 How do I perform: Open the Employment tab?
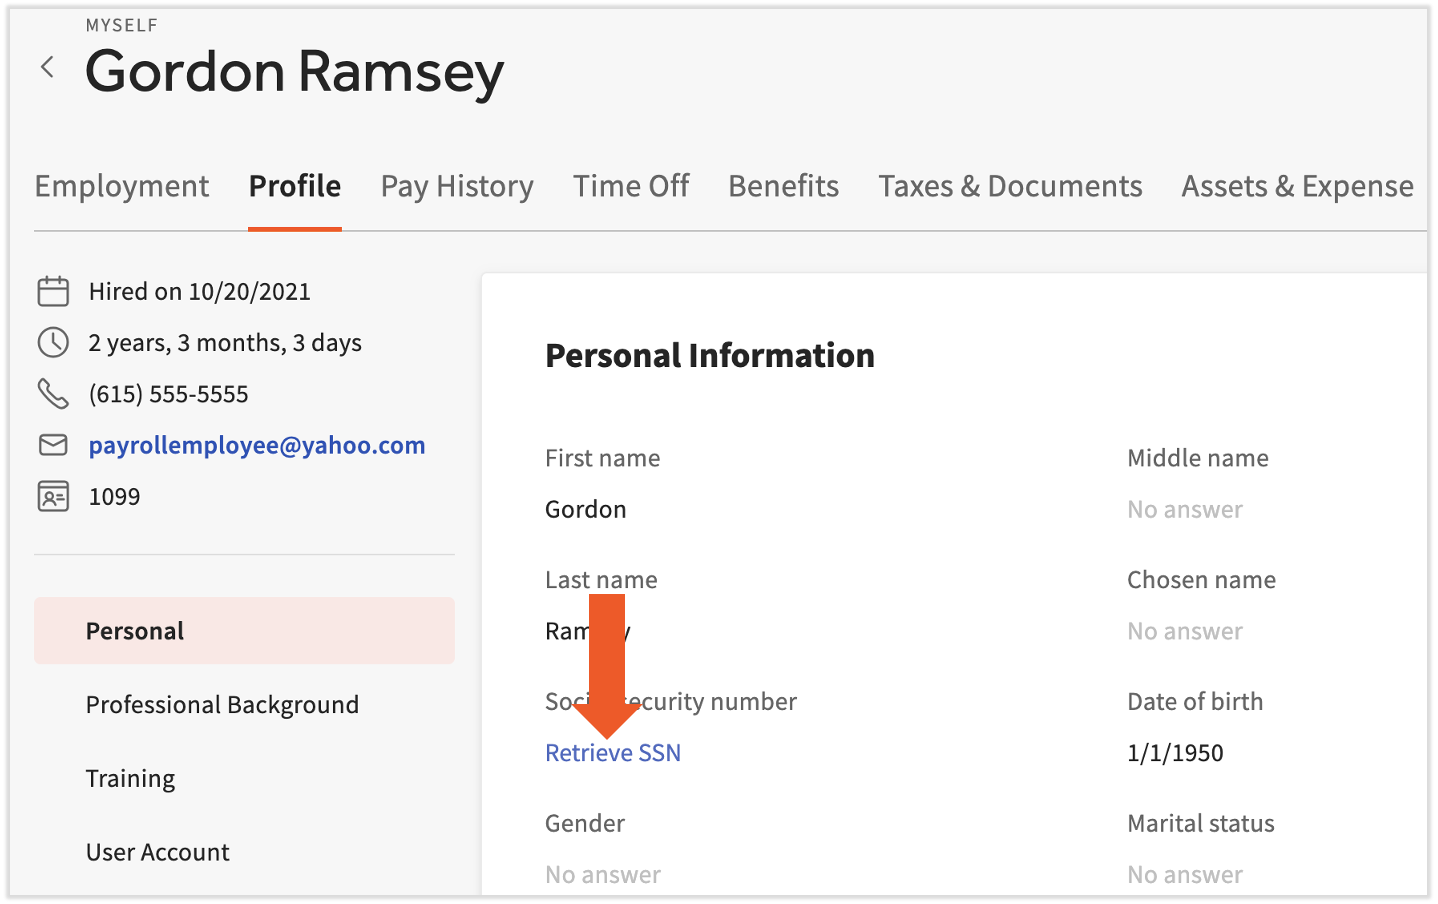point(122,186)
